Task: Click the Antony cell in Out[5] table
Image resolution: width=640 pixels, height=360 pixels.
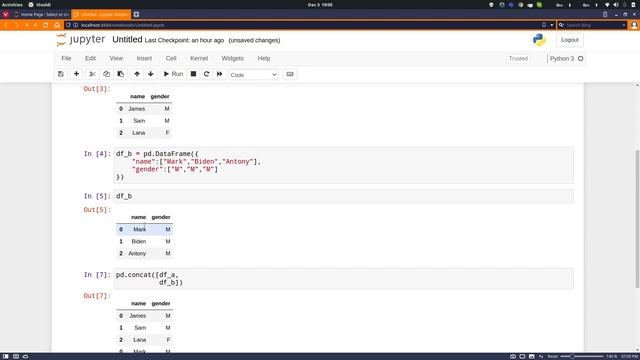Action: 137,253
